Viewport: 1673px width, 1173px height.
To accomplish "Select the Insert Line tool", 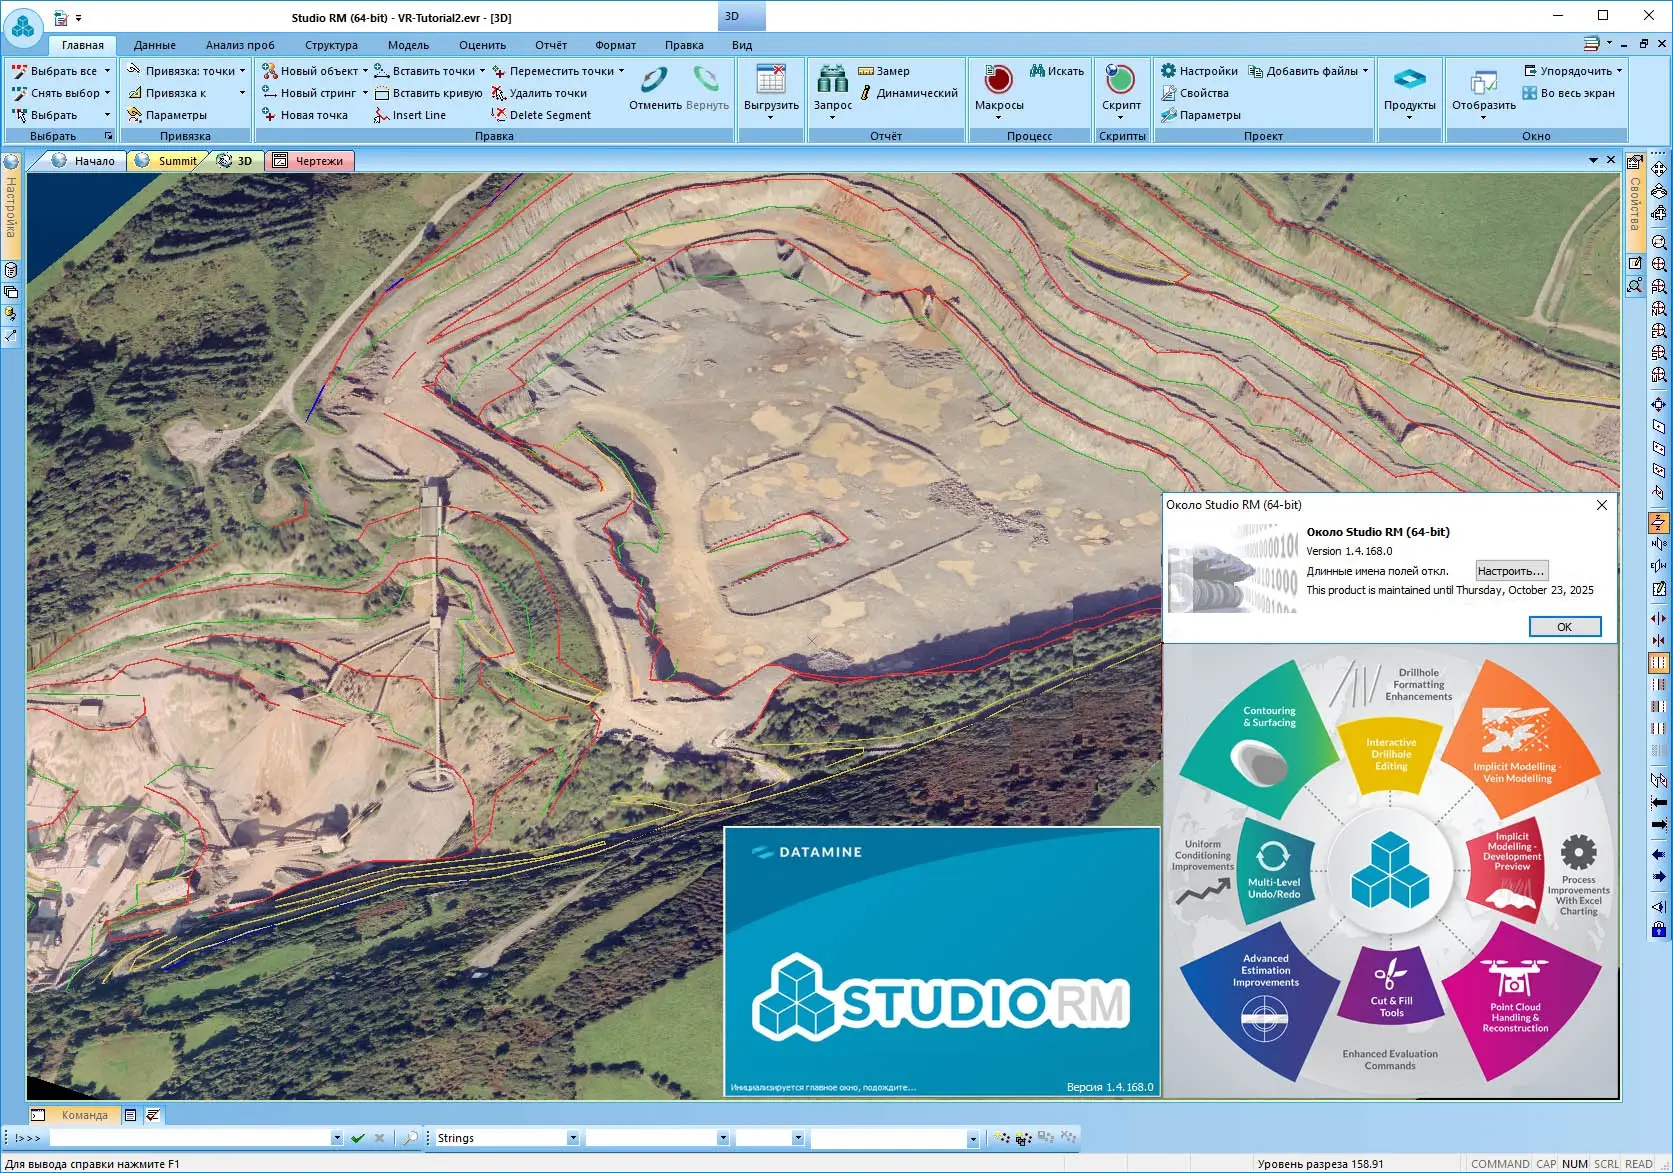I will coord(410,115).
